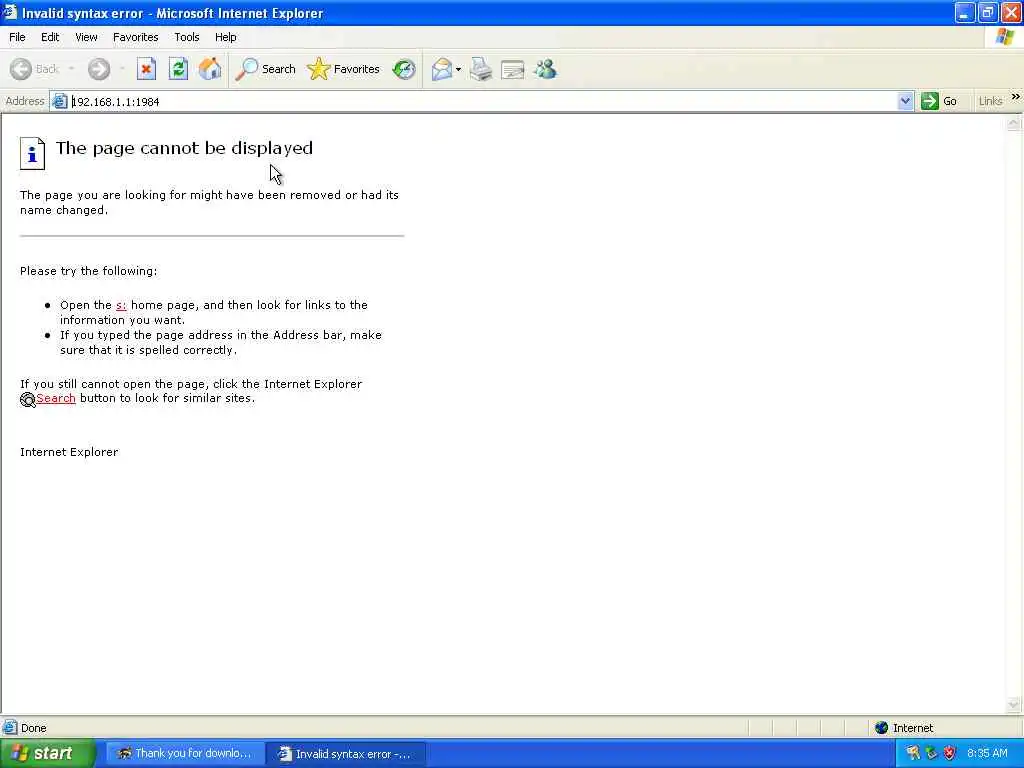Expand the Mail button dropdown arrow
This screenshot has height=768, width=1024.
coord(458,69)
